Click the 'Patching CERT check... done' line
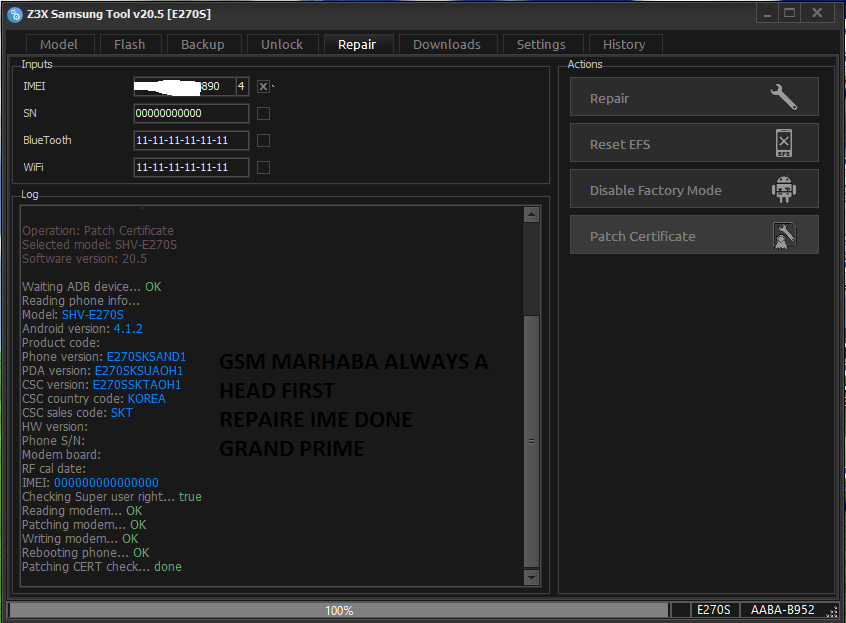846x623 pixels. 102,567
